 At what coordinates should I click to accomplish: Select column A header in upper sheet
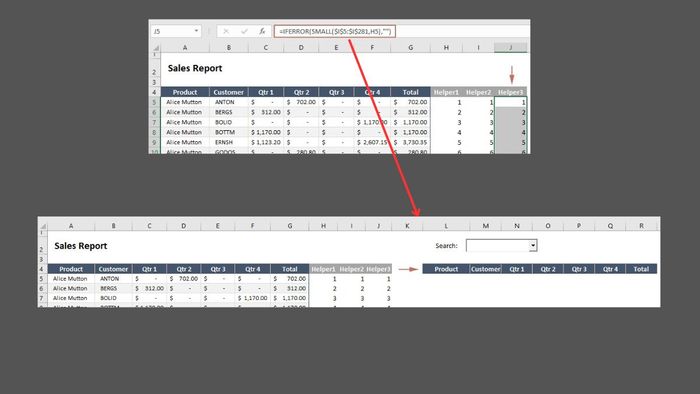(x=185, y=48)
